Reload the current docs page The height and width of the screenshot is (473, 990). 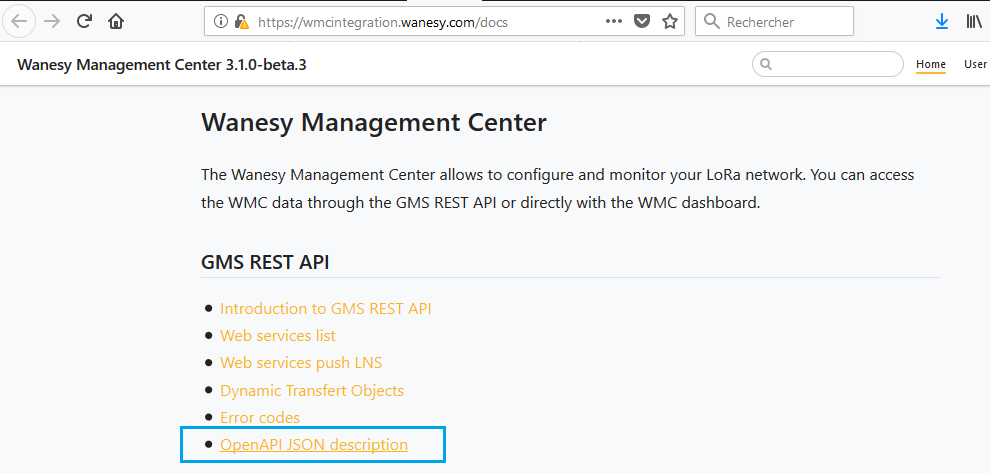pos(85,21)
